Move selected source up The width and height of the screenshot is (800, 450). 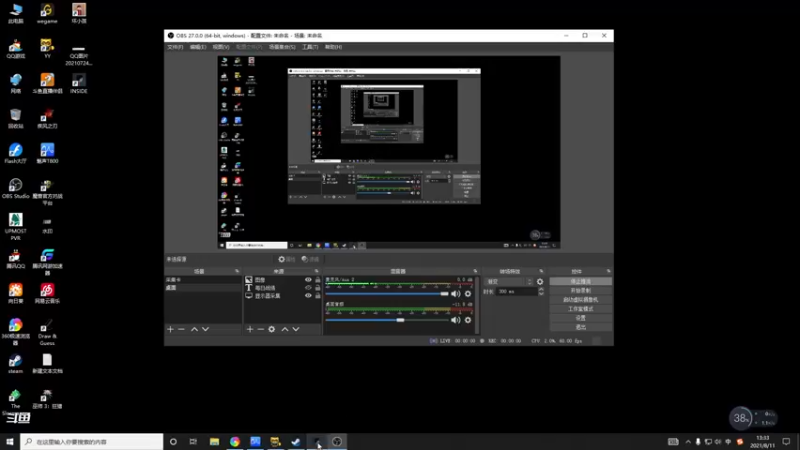285,330
